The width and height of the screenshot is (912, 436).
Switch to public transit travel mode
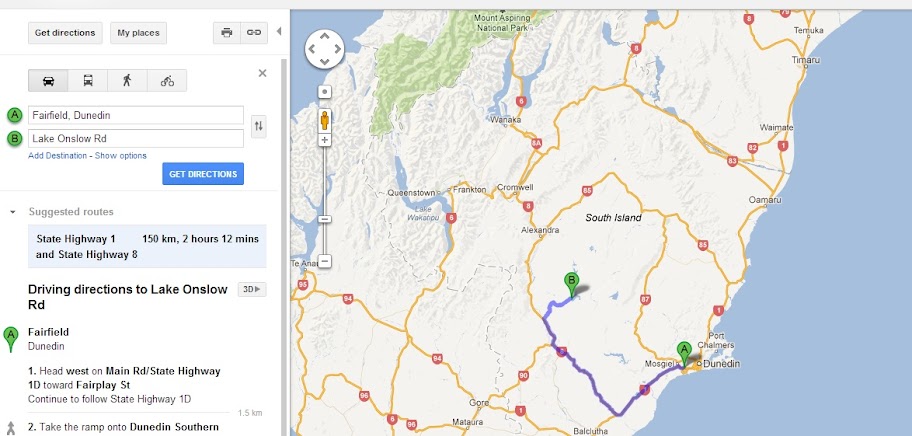click(x=88, y=81)
